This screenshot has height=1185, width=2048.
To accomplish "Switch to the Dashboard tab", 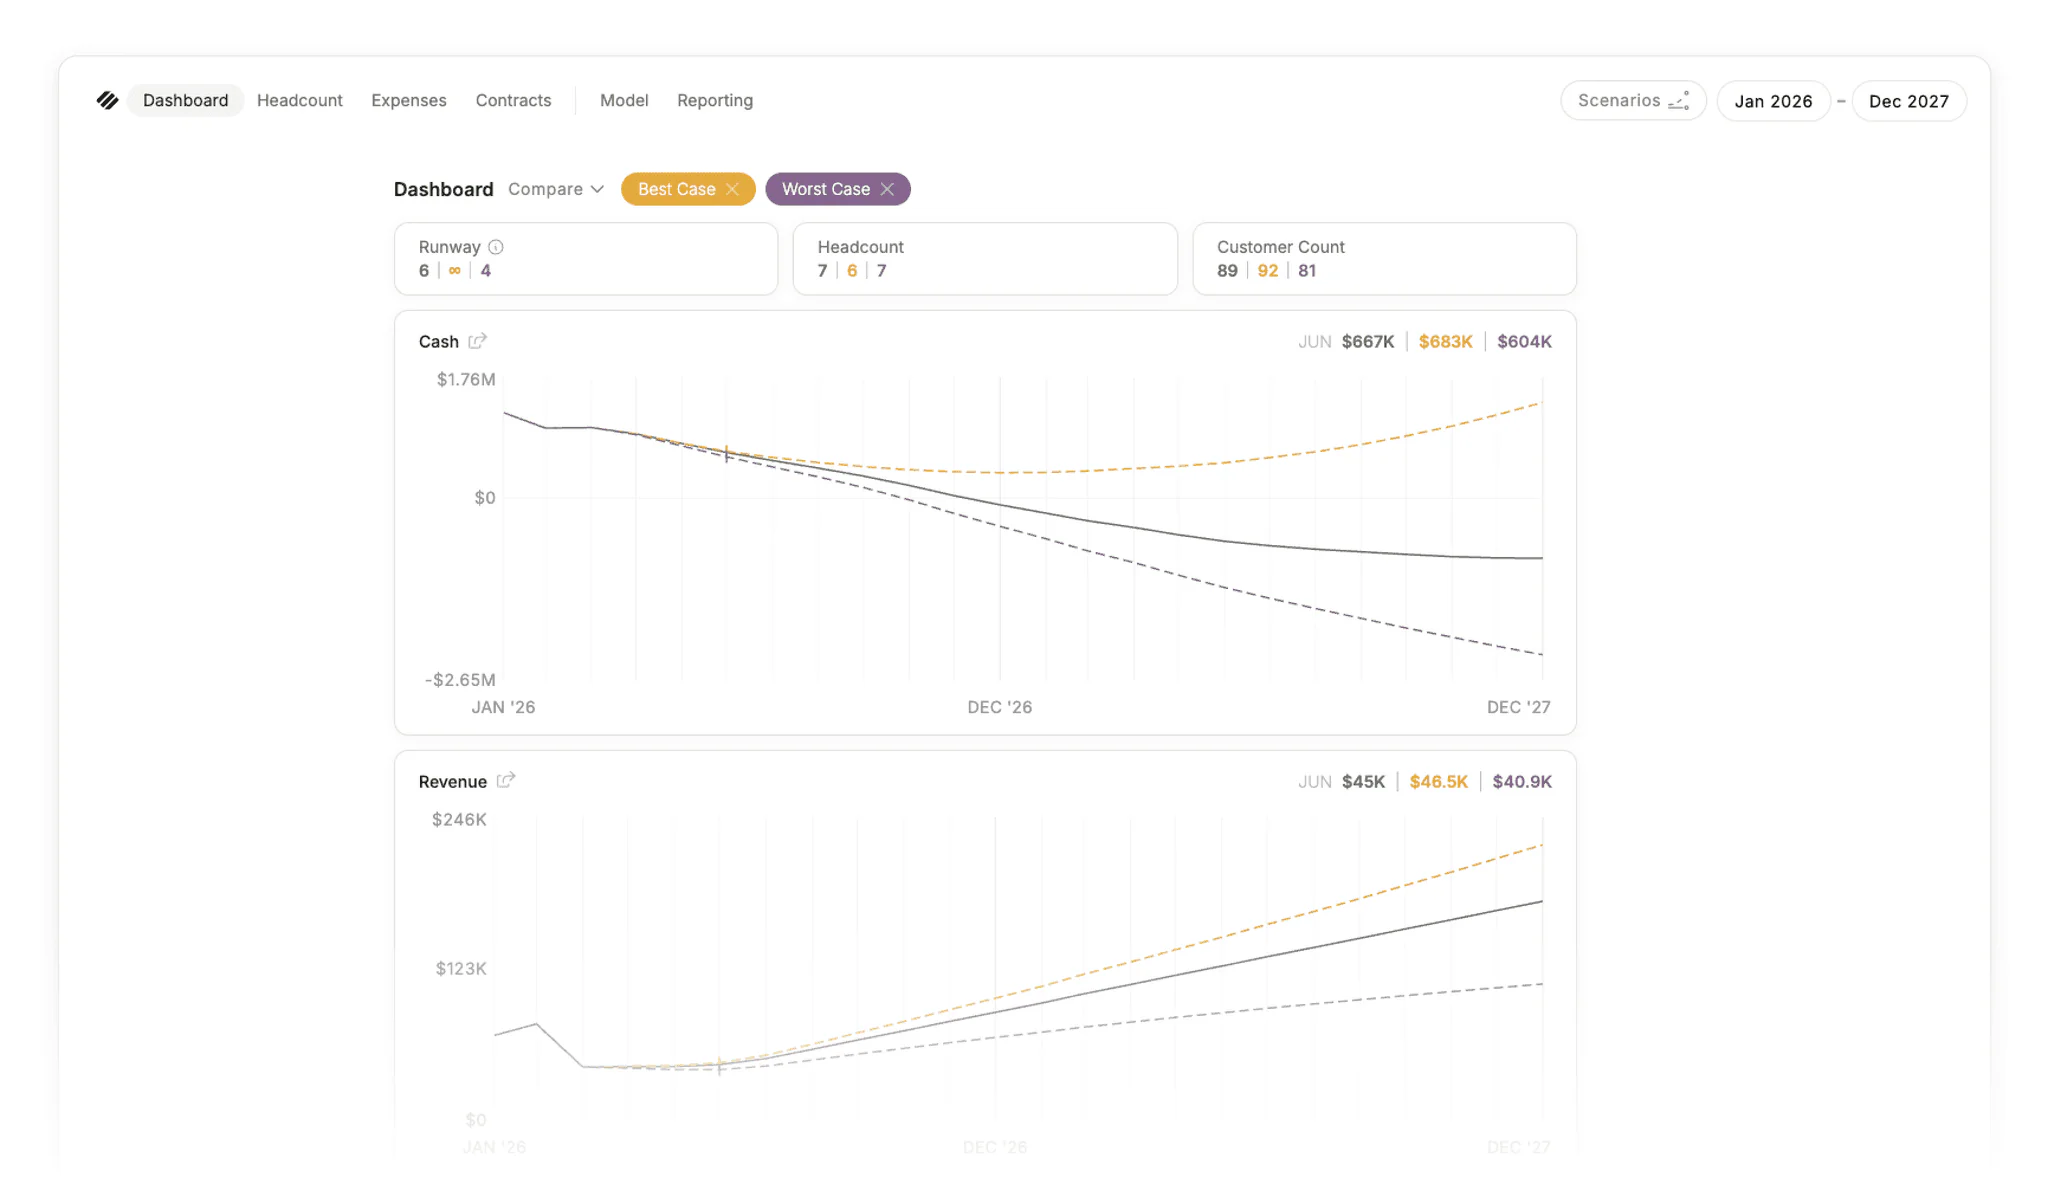I will [185, 100].
